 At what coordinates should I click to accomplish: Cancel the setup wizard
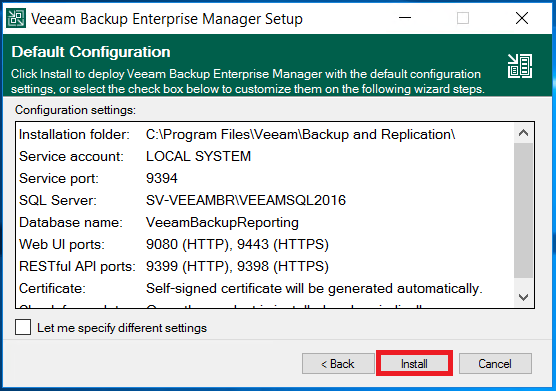[x=495, y=363]
